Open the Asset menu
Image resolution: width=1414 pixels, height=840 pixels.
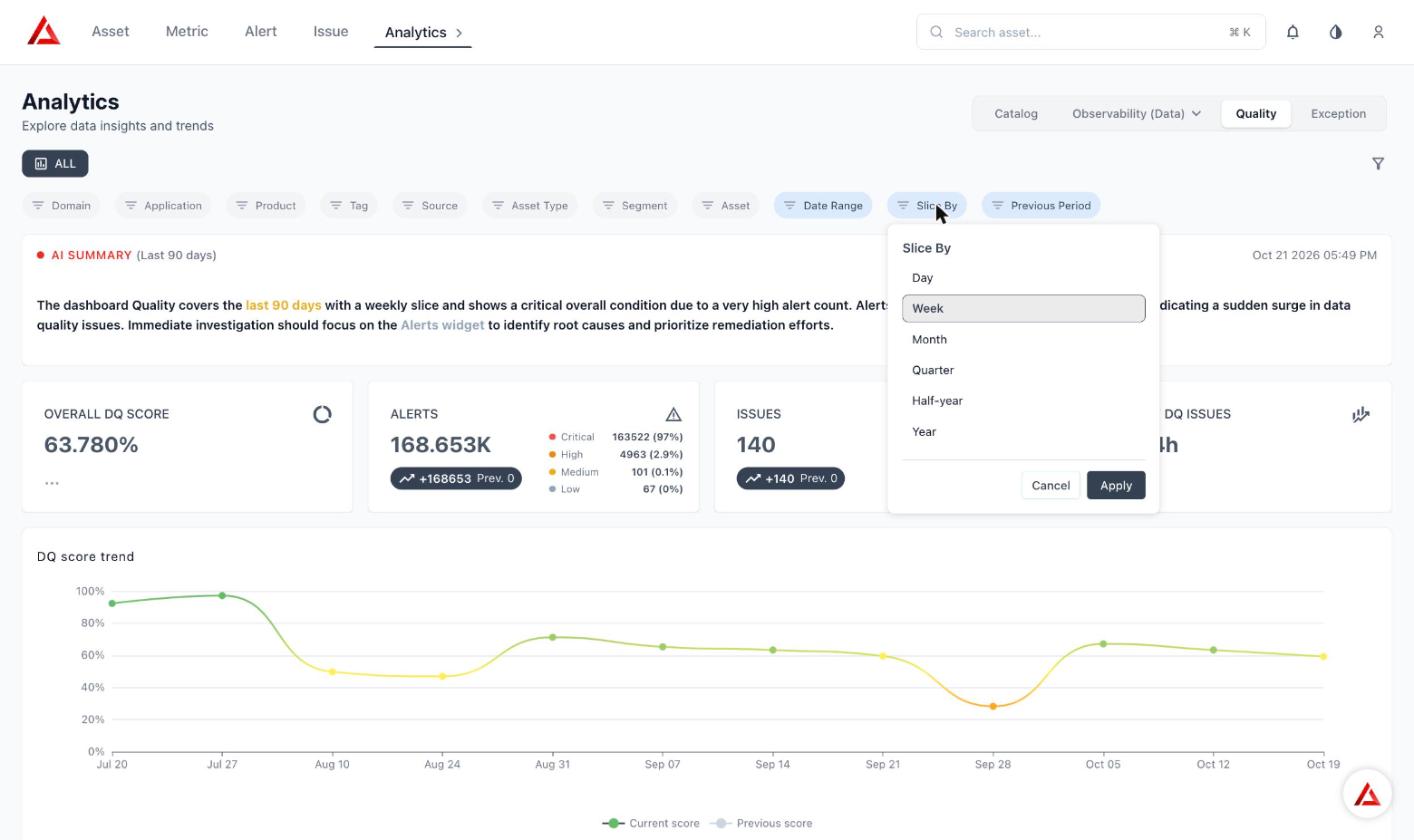110,31
